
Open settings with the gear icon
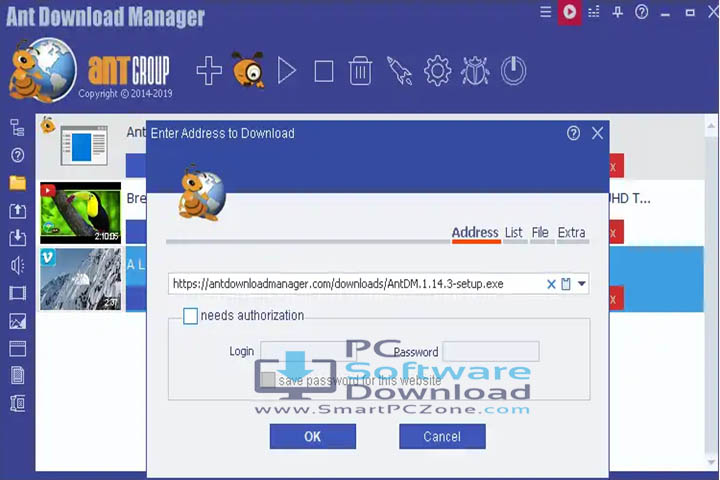click(437, 71)
